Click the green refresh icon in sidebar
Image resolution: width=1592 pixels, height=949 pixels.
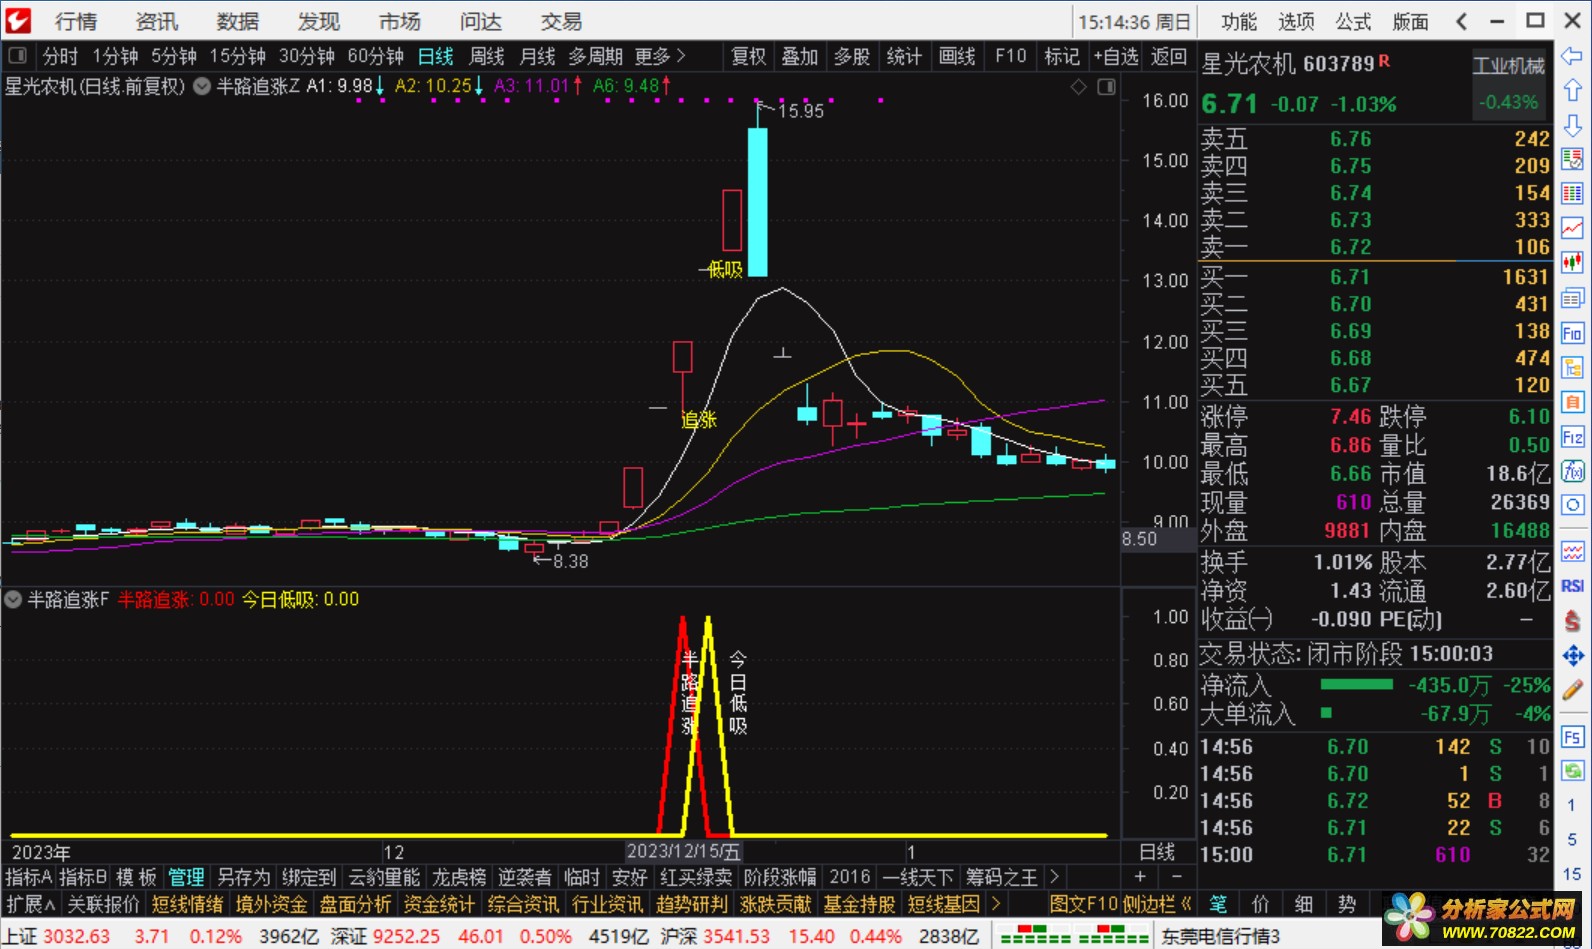coord(1572,771)
